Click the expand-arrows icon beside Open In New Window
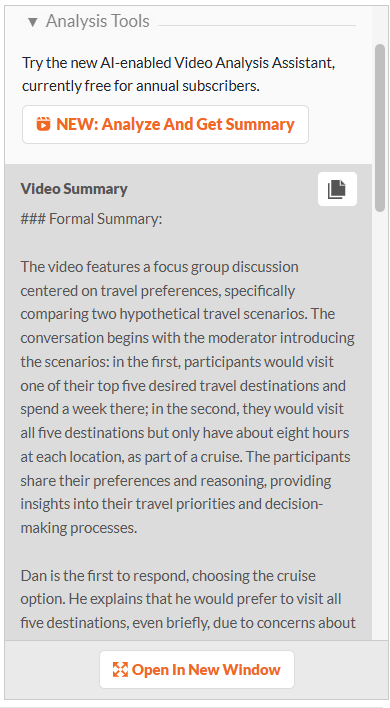This screenshot has height=708, width=390. (x=120, y=670)
